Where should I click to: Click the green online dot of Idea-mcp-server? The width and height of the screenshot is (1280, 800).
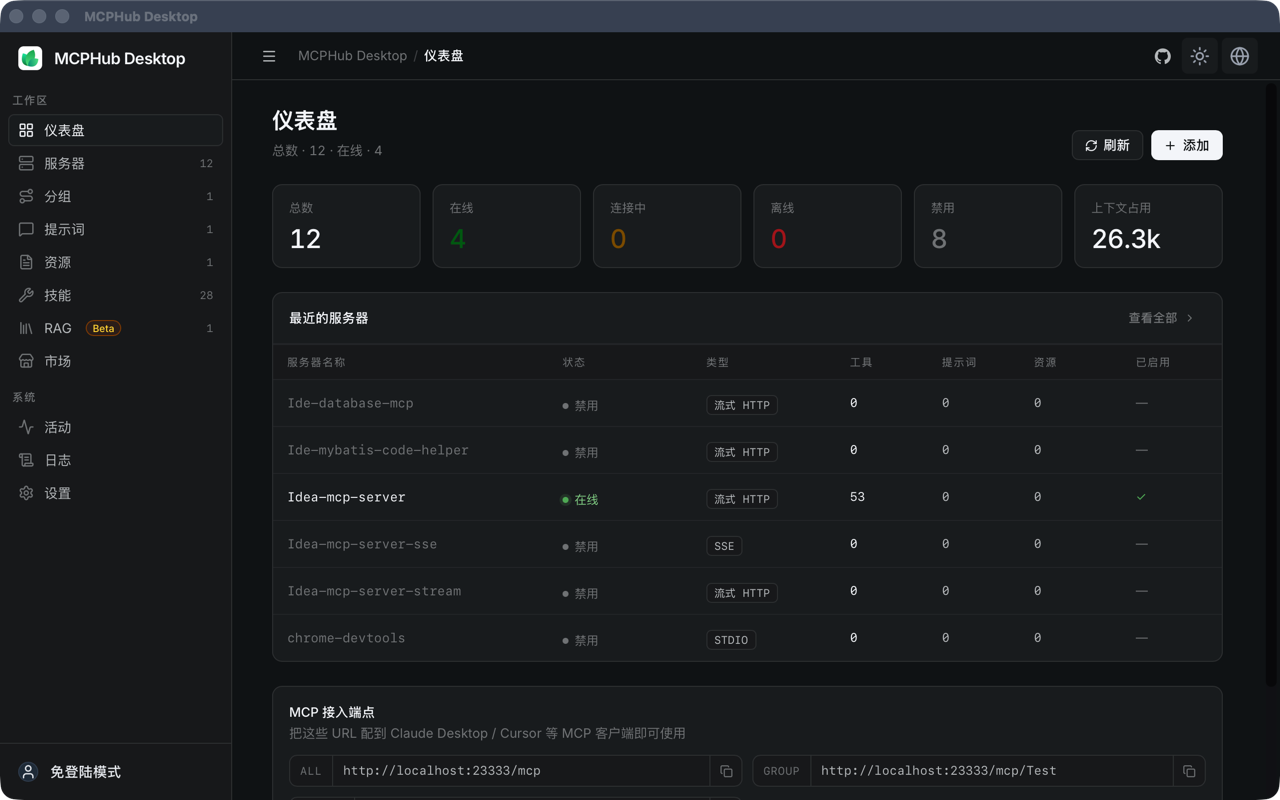click(x=565, y=500)
